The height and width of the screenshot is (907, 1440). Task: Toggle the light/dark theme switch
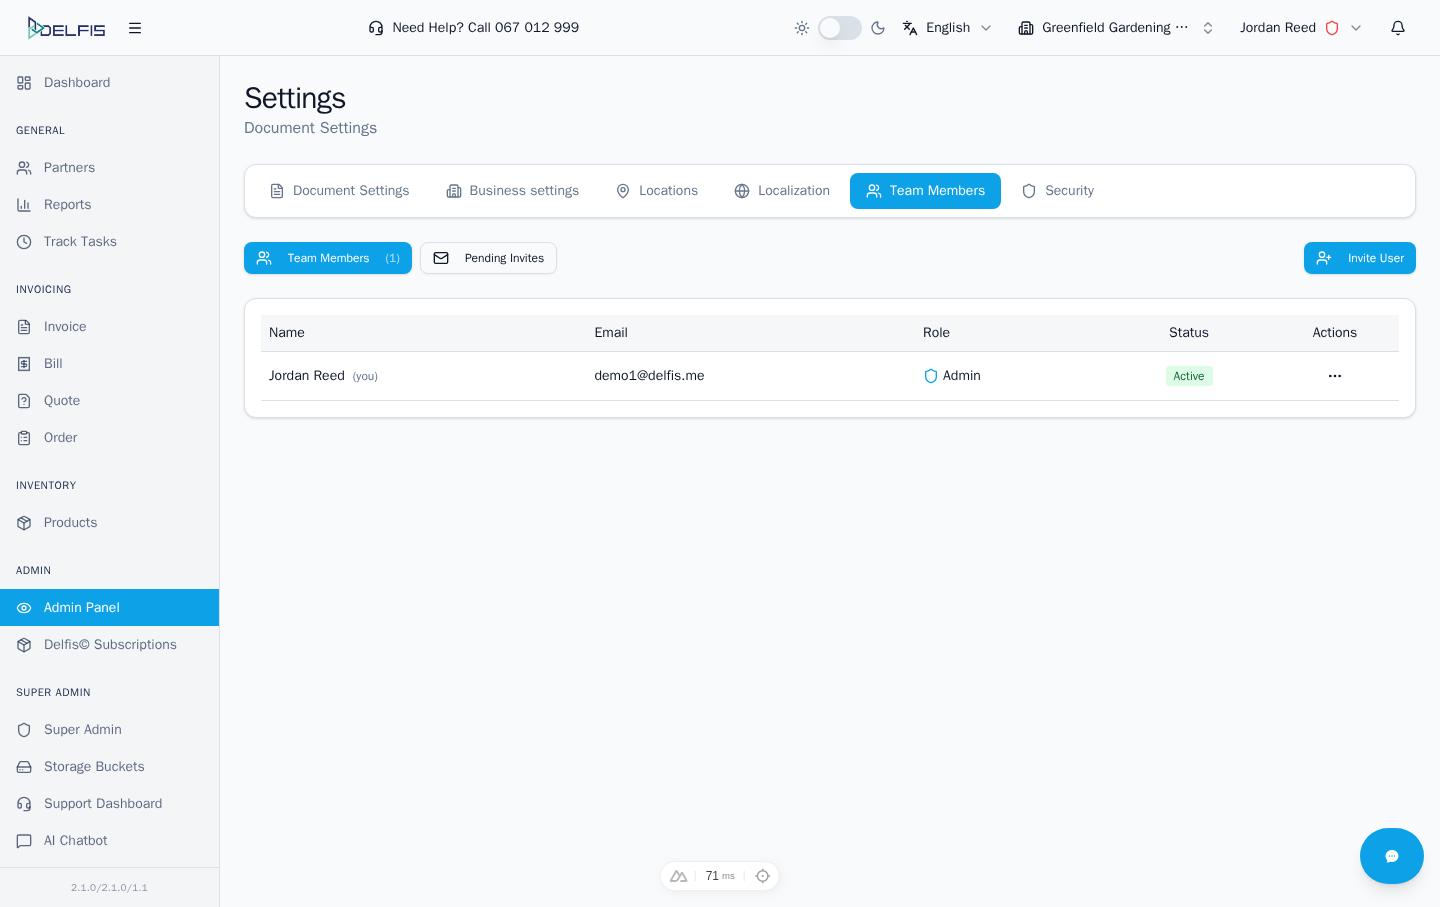point(839,28)
